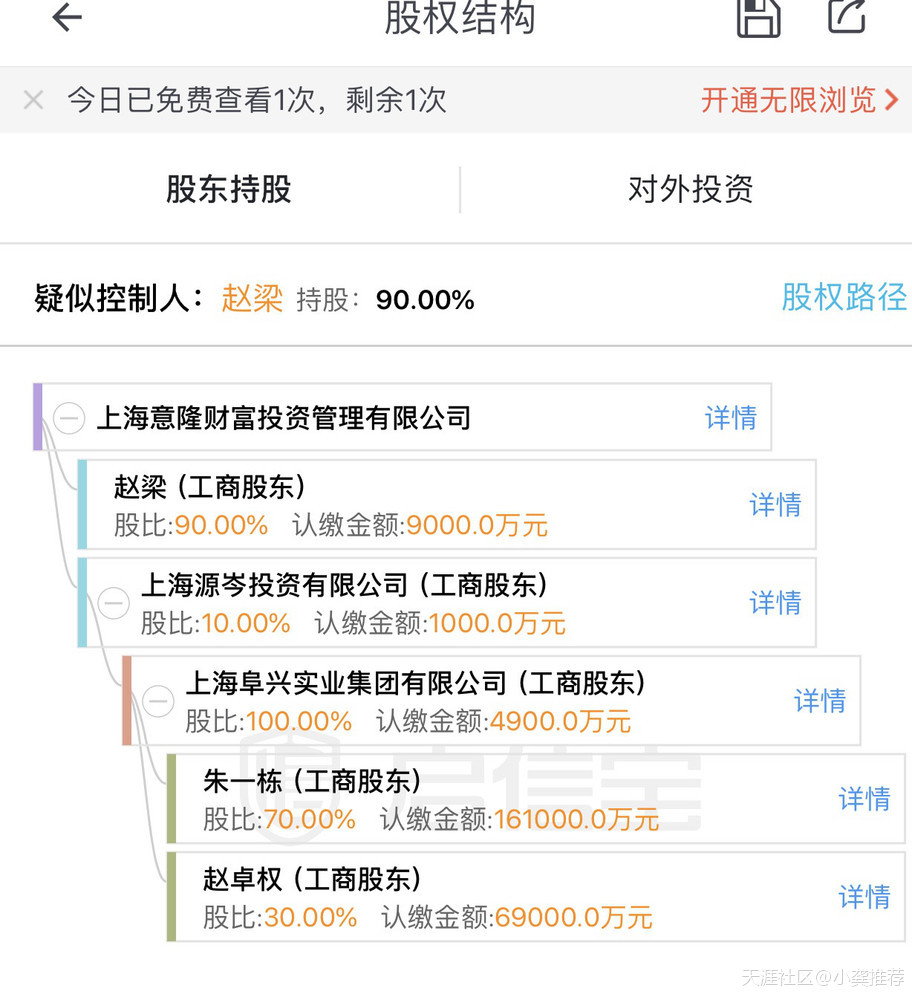Select the 股东持股 tab
The image size is (912, 997).
tap(227, 189)
